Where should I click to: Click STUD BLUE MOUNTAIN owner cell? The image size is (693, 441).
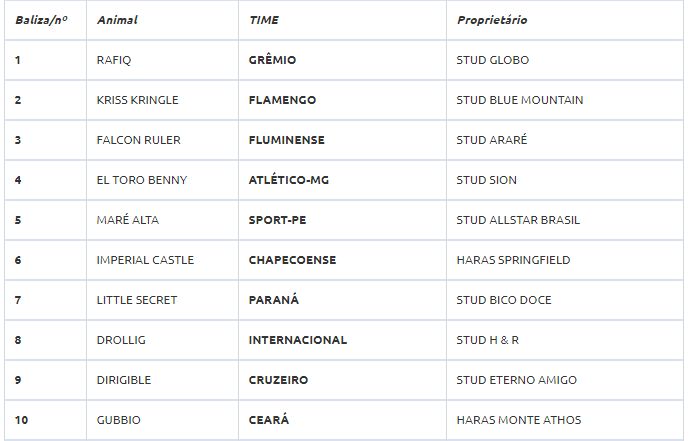(520, 100)
